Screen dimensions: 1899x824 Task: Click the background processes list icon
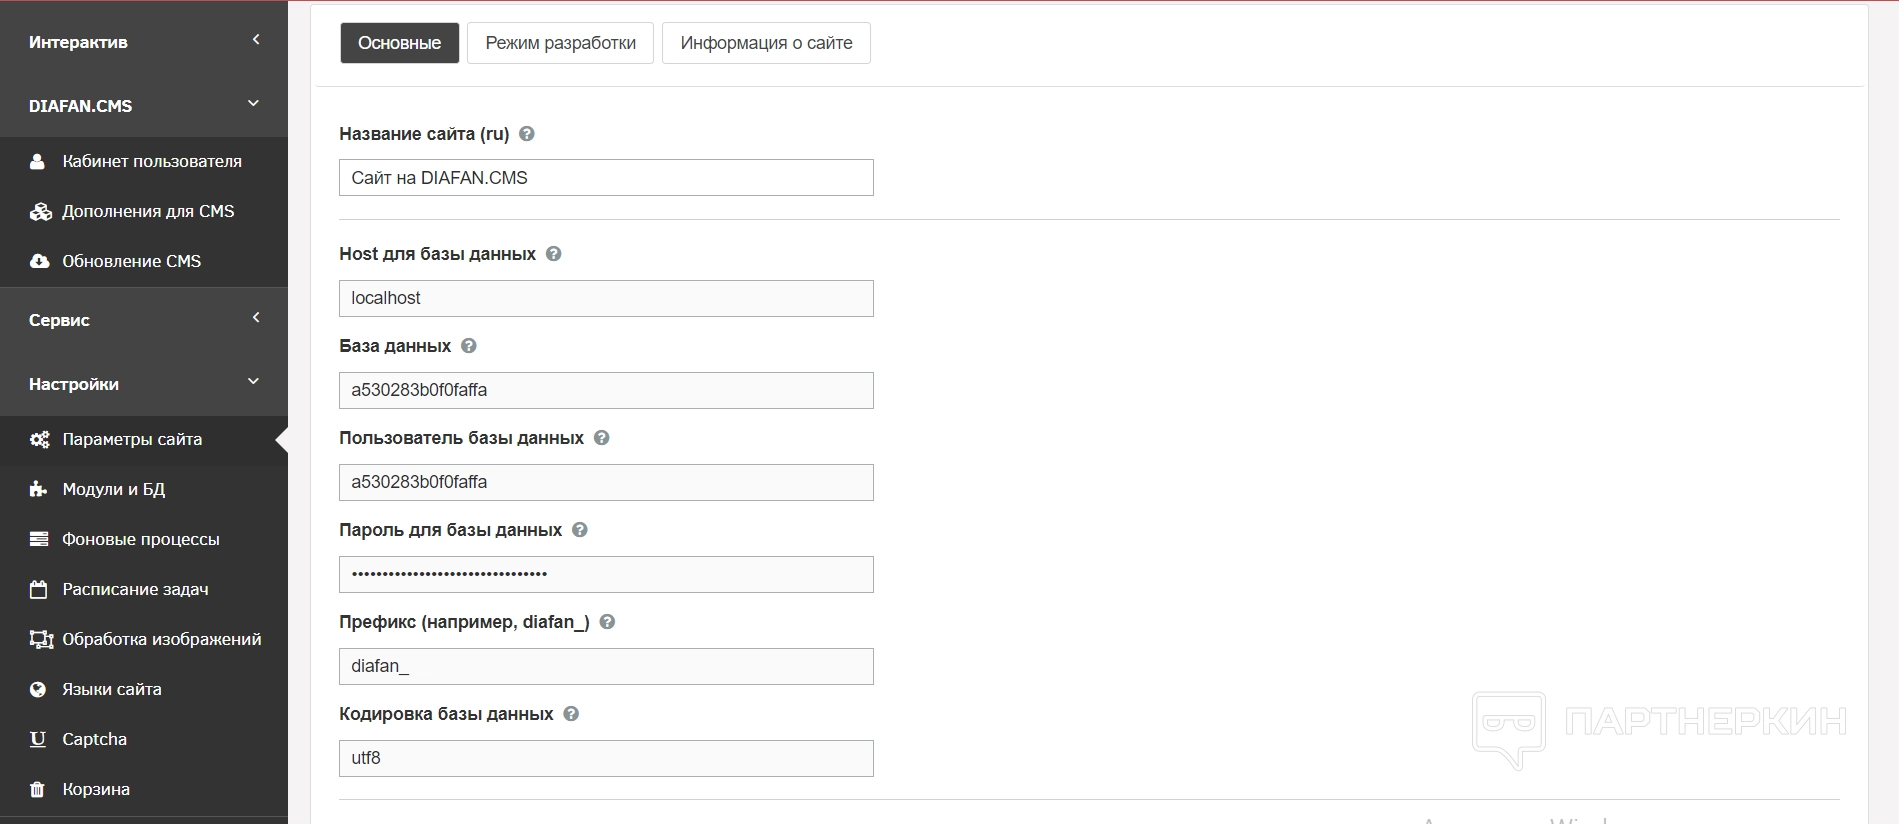point(39,539)
